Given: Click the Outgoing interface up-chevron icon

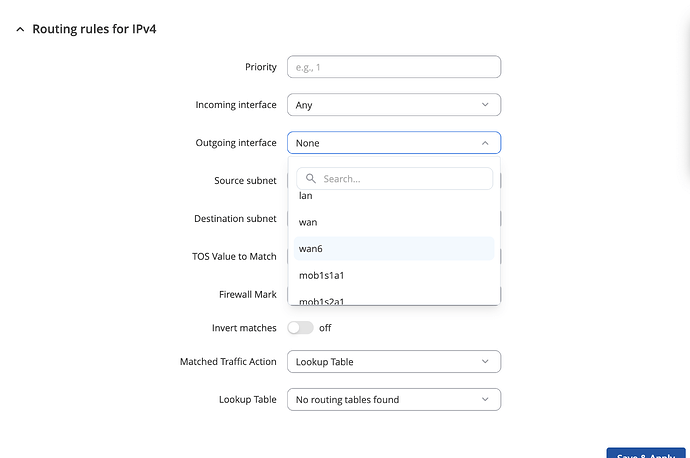Looking at the screenshot, I should [x=485, y=143].
